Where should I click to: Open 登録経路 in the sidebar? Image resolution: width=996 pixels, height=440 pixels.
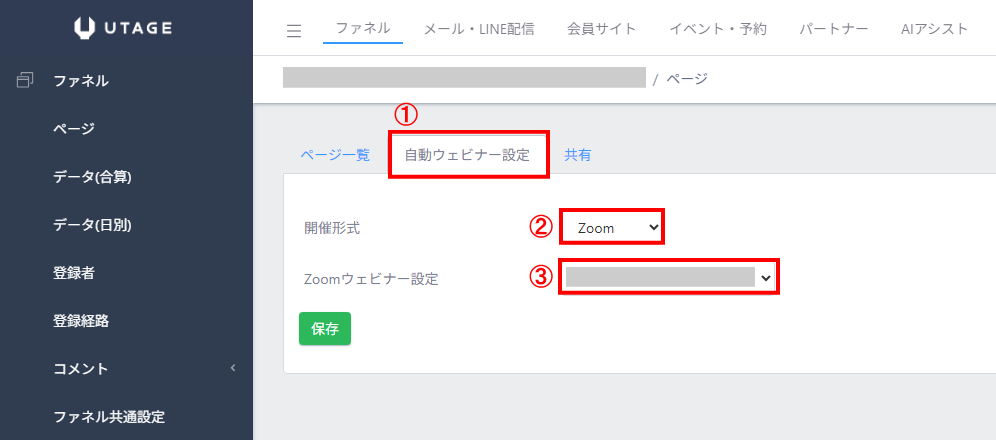(81, 321)
